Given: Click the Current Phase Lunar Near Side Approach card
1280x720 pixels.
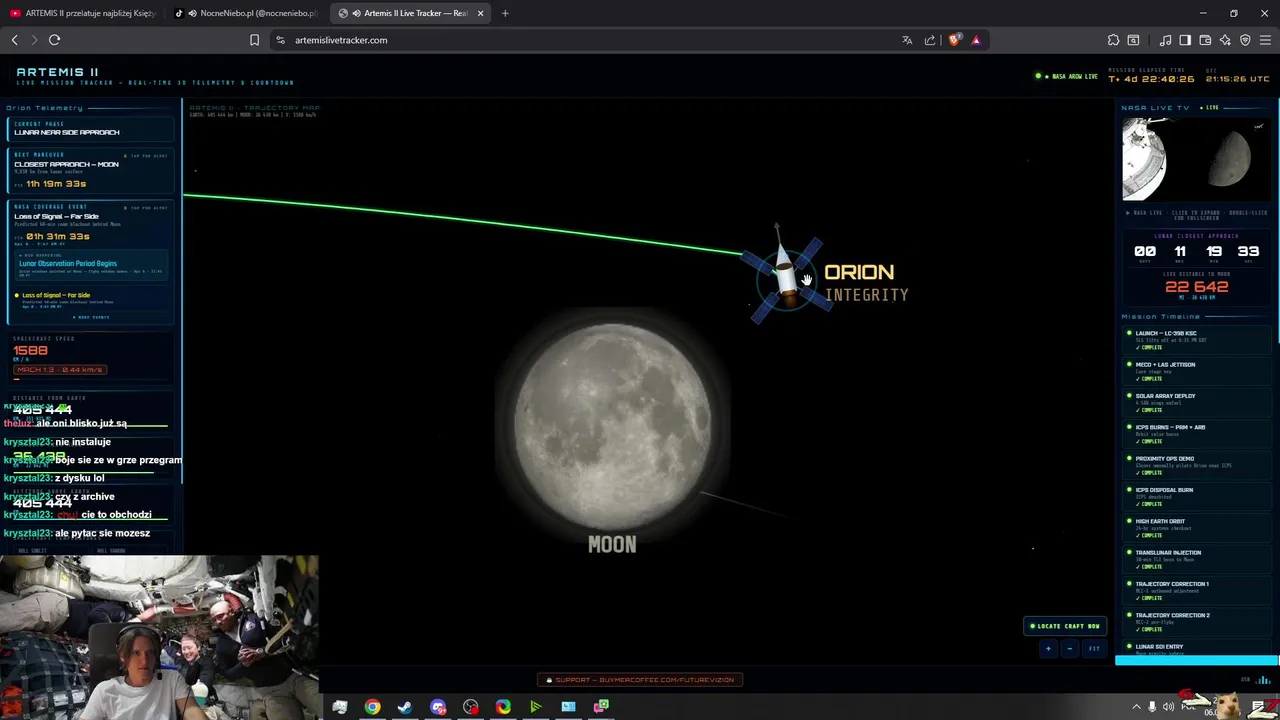Looking at the screenshot, I should pyautogui.click(x=90, y=128).
